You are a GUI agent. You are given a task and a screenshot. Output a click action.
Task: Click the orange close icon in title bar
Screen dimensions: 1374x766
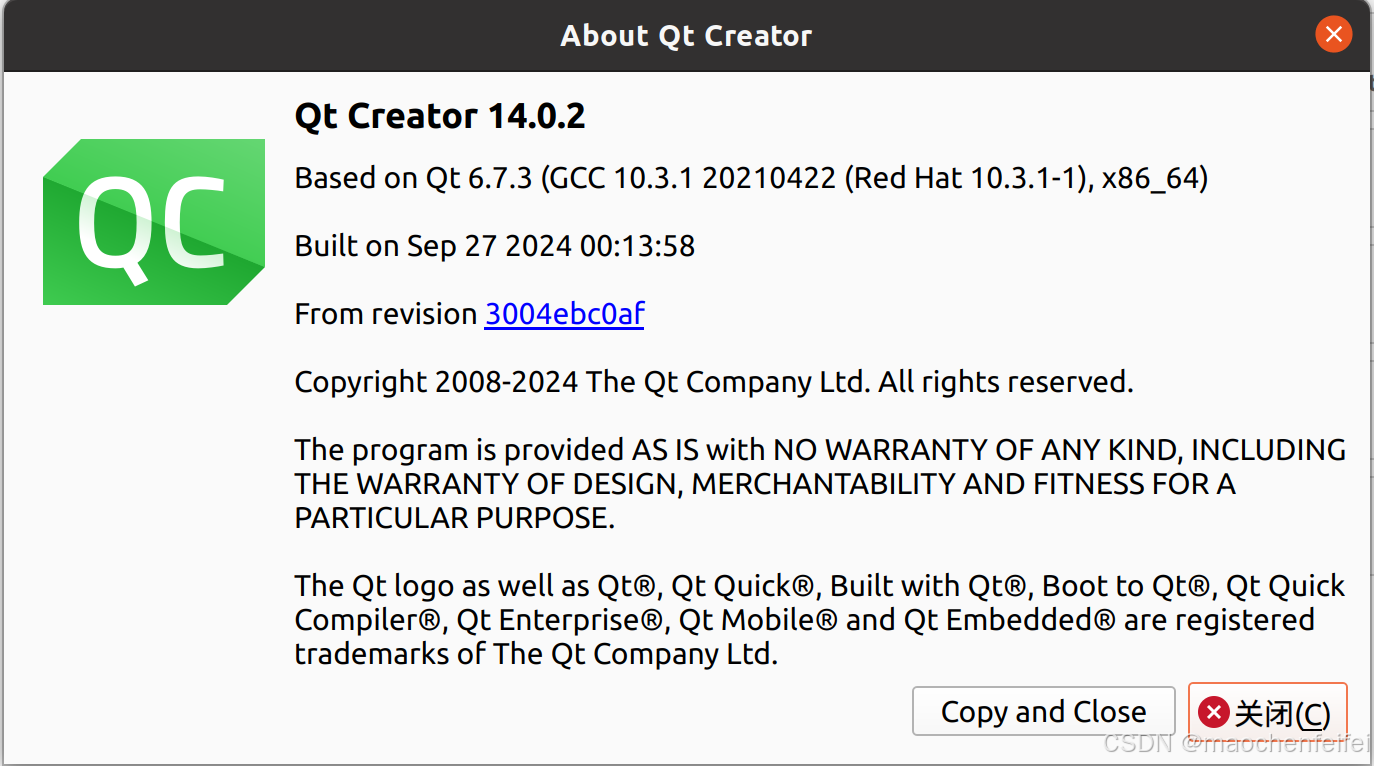1333,34
